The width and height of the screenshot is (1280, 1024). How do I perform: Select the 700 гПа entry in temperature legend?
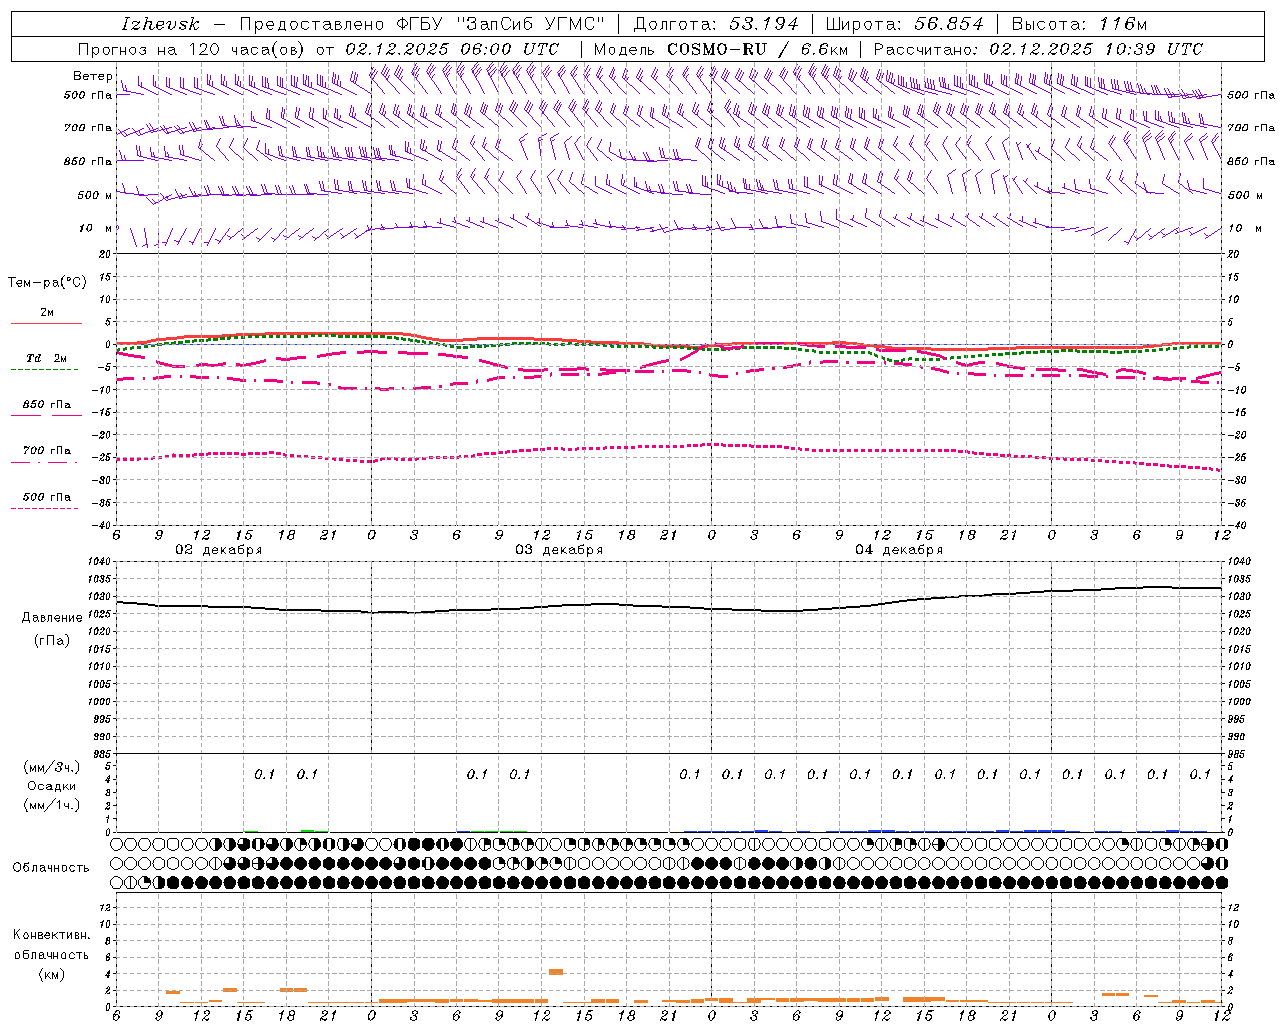pyautogui.click(x=46, y=450)
